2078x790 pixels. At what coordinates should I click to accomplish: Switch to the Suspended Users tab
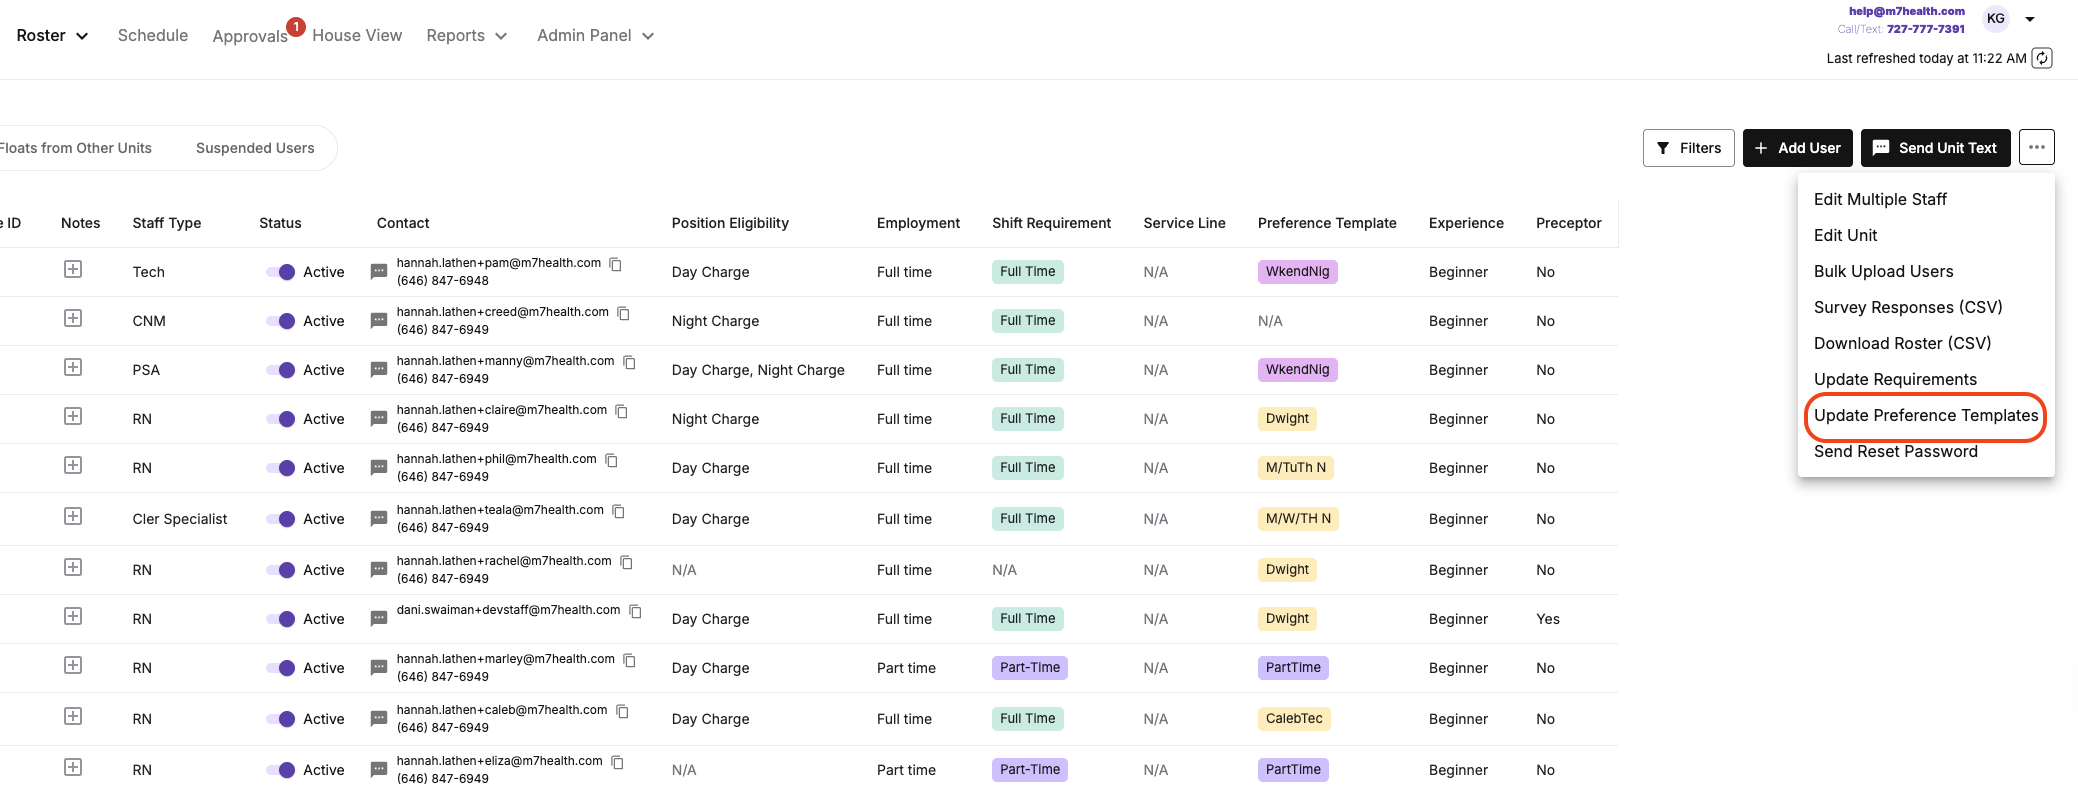click(x=255, y=148)
